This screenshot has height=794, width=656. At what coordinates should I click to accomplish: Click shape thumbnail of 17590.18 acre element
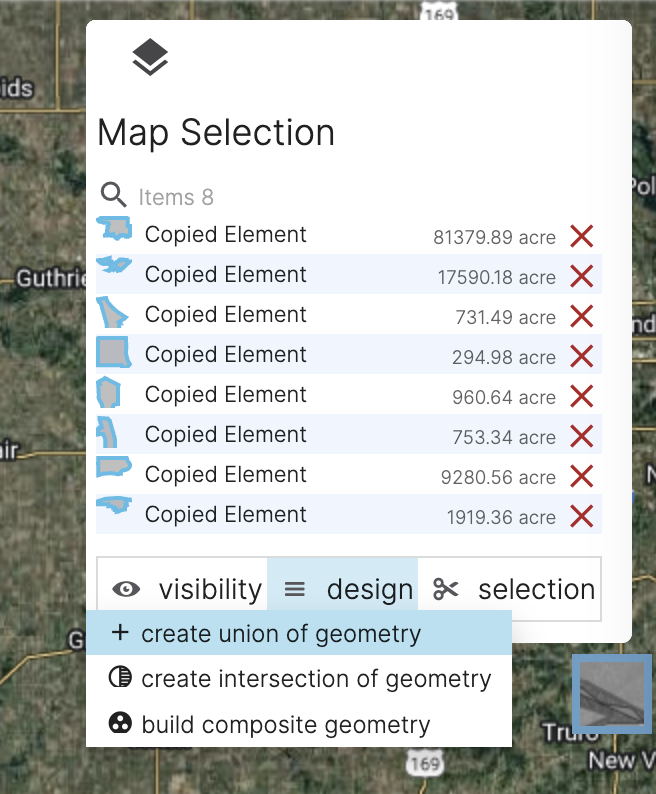(x=114, y=264)
